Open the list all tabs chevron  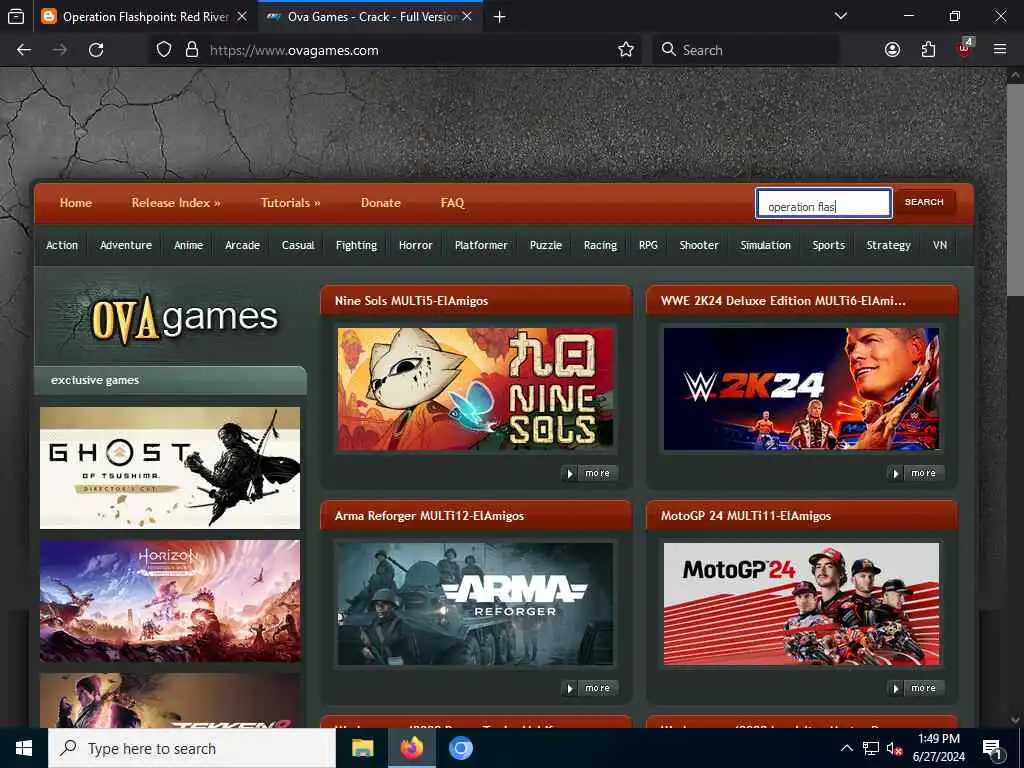point(841,16)
